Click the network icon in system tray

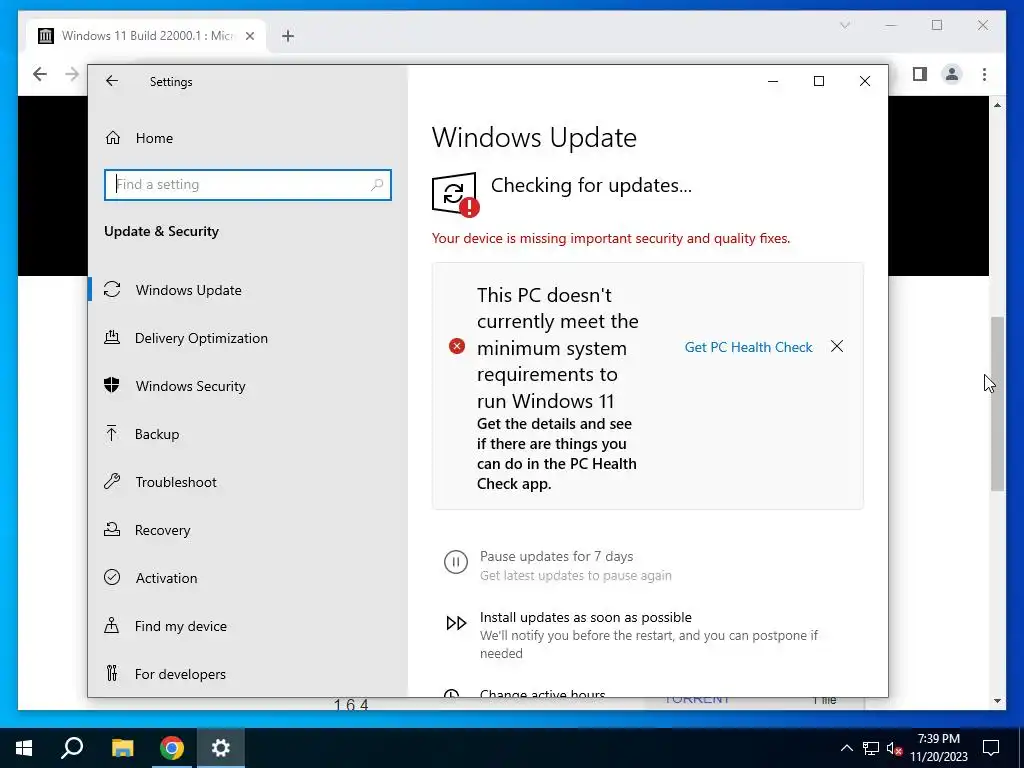(x=870, y=748)
